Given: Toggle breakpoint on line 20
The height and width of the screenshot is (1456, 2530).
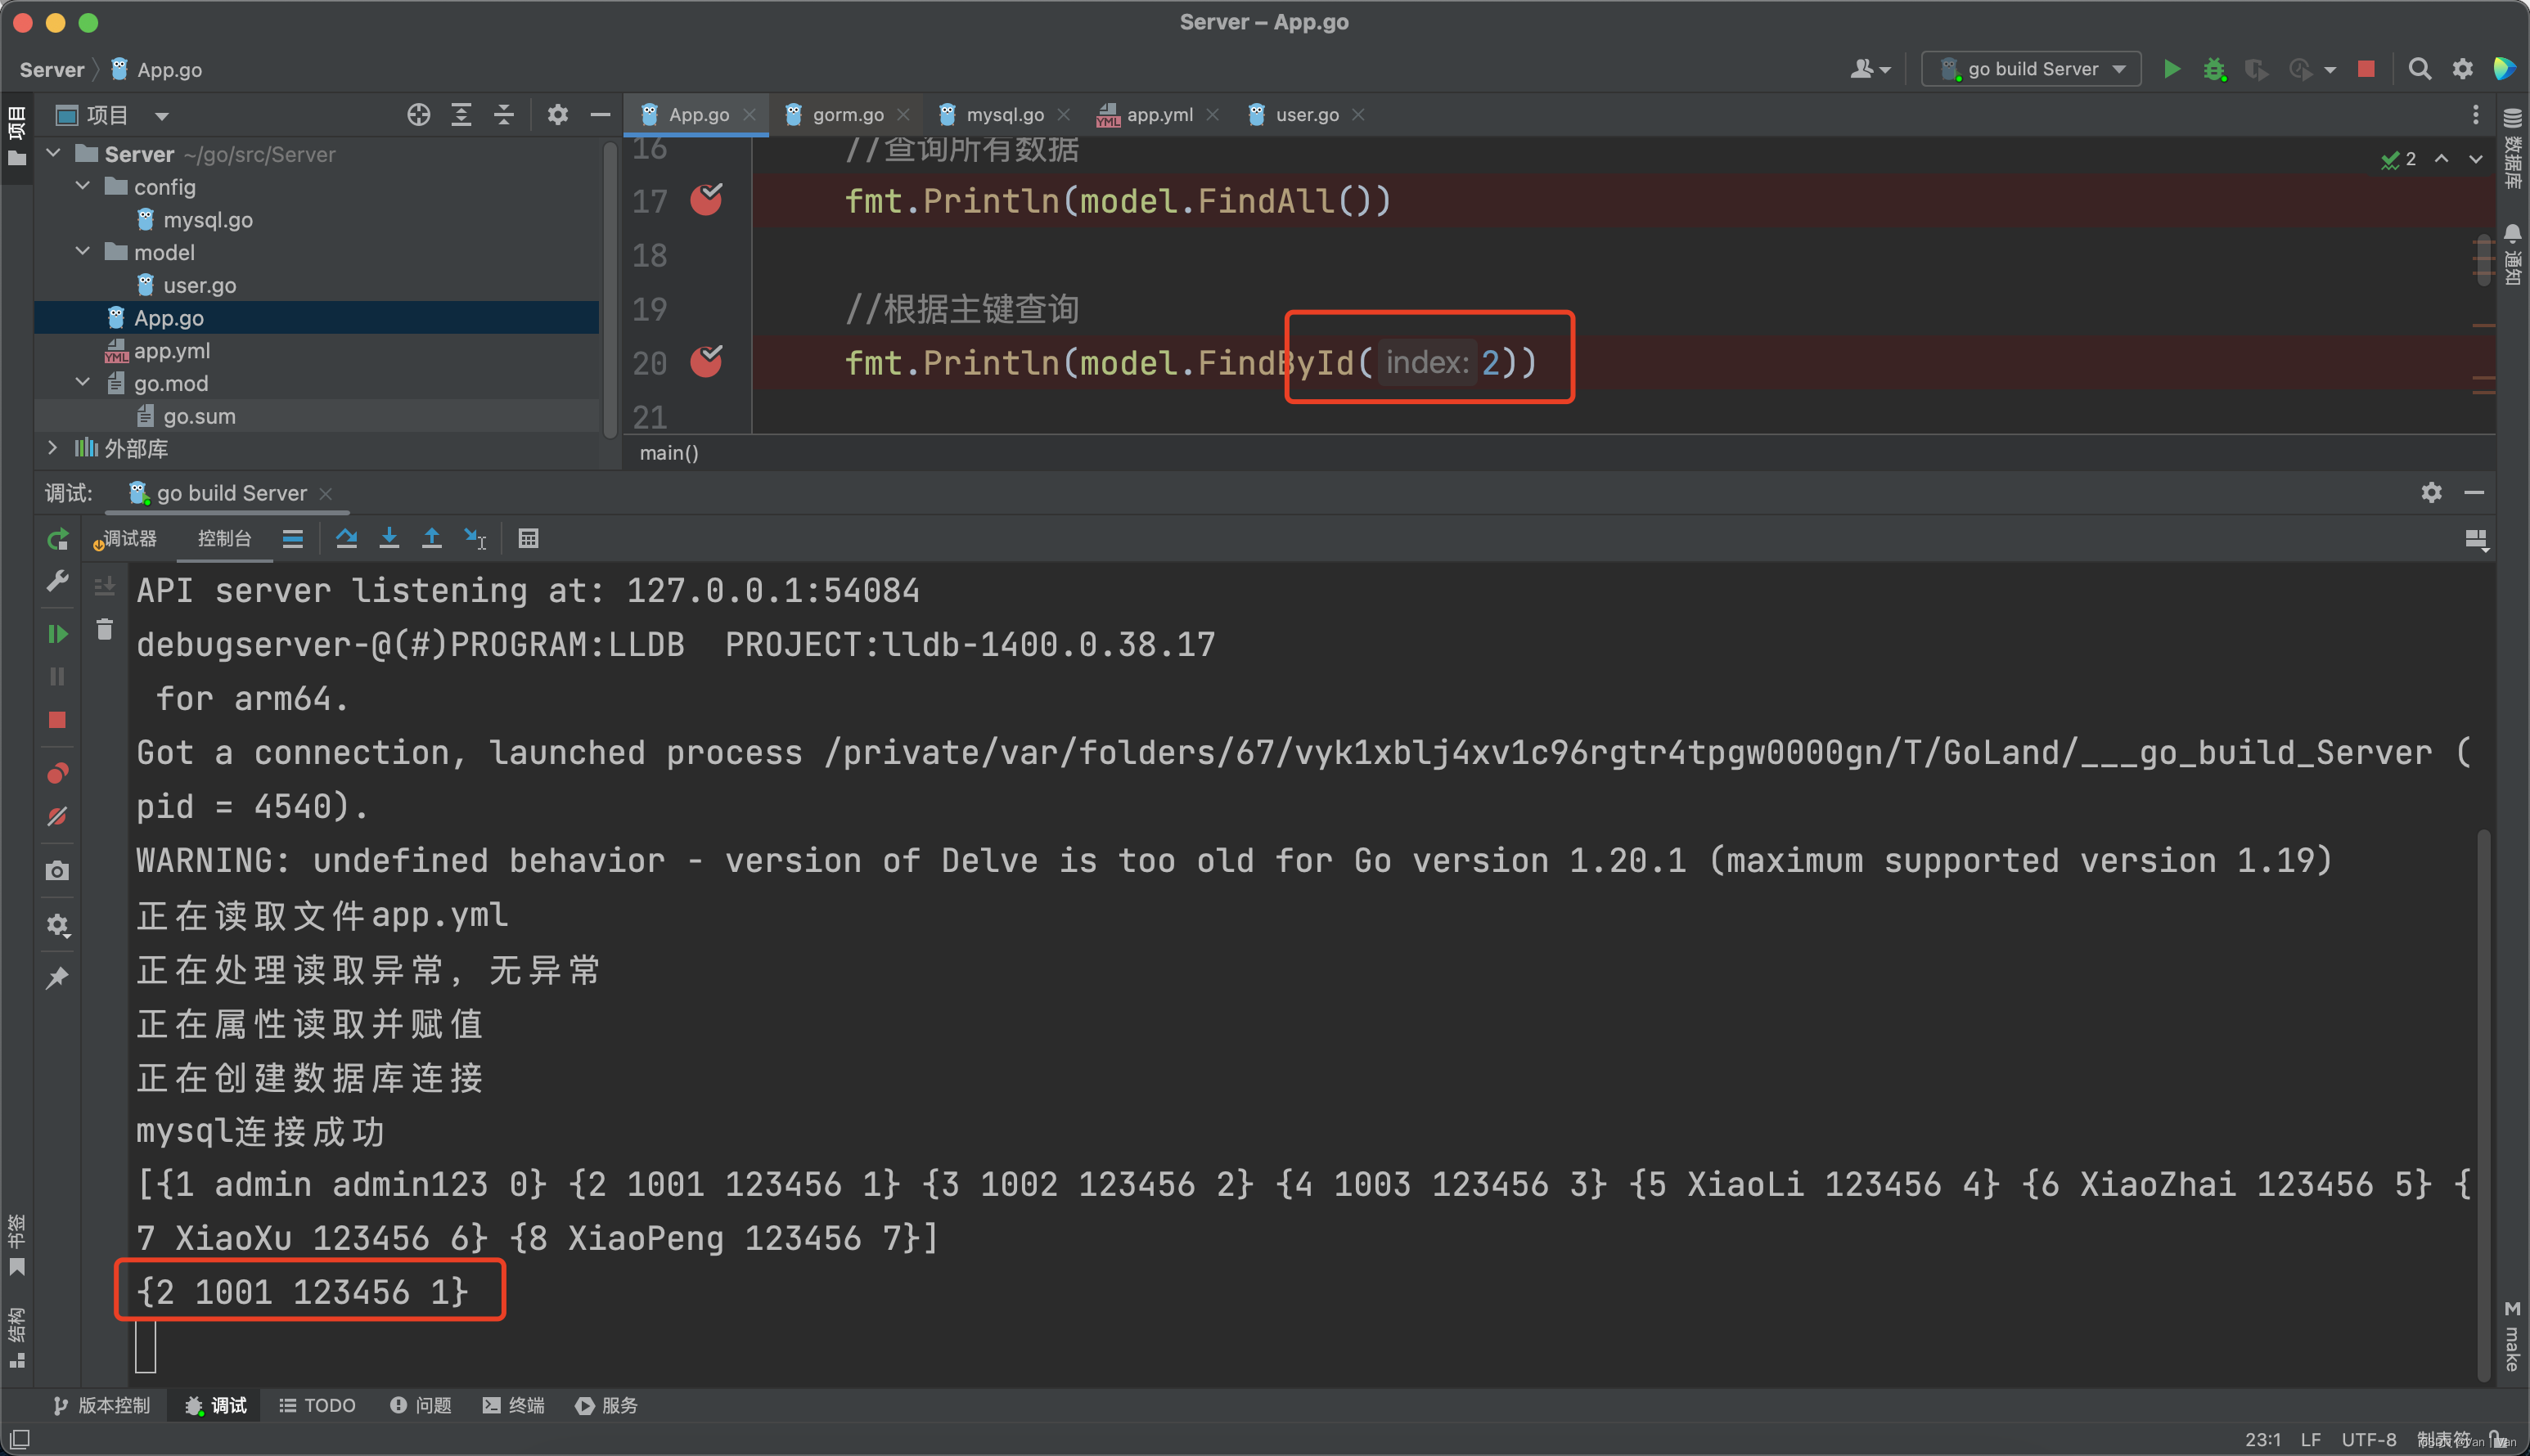Looking at the screenshot, I should click(706, 362).
